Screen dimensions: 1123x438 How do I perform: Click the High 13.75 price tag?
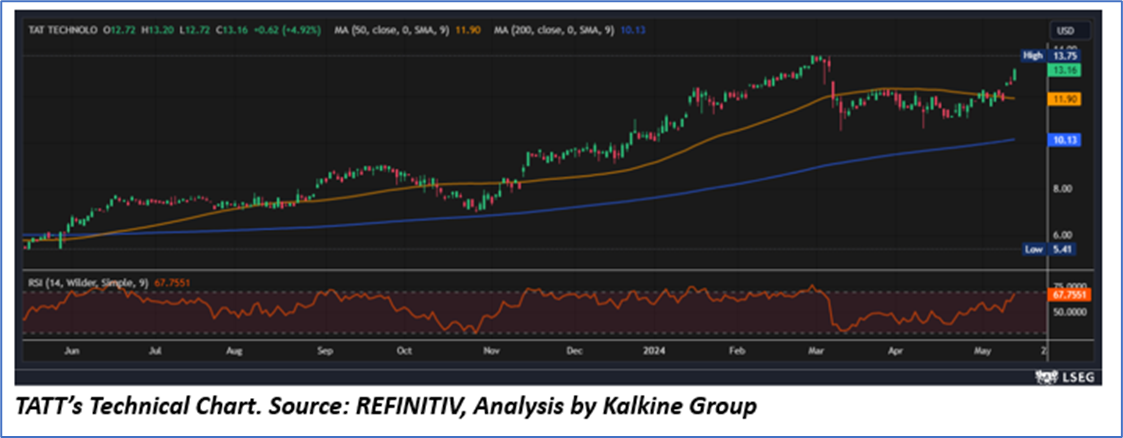(x=1052, y=56)
